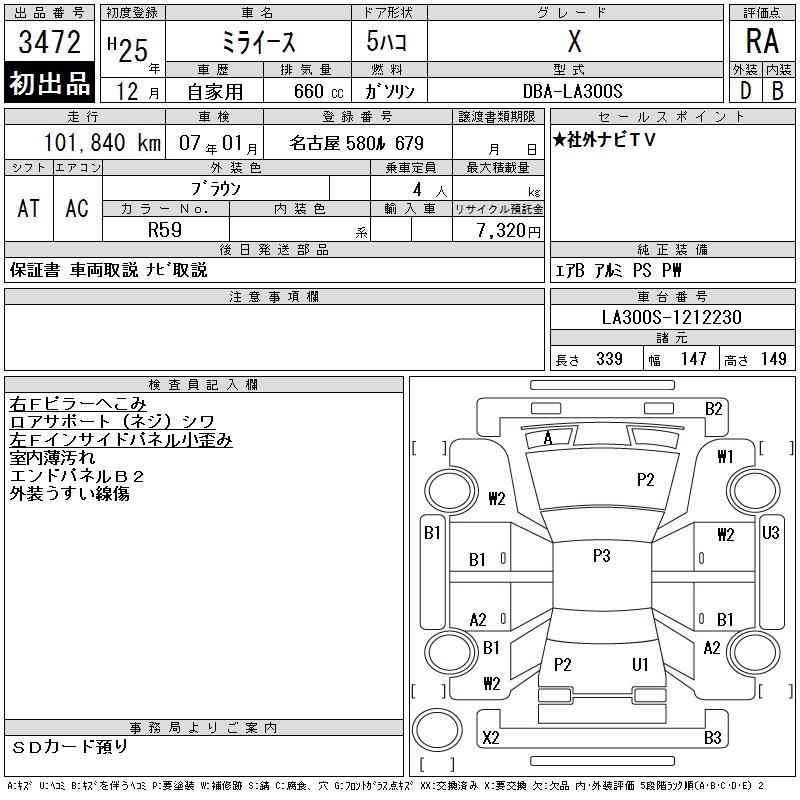Click the 純正装備 header
Screen dimensions: 800x800
[672, 249]
